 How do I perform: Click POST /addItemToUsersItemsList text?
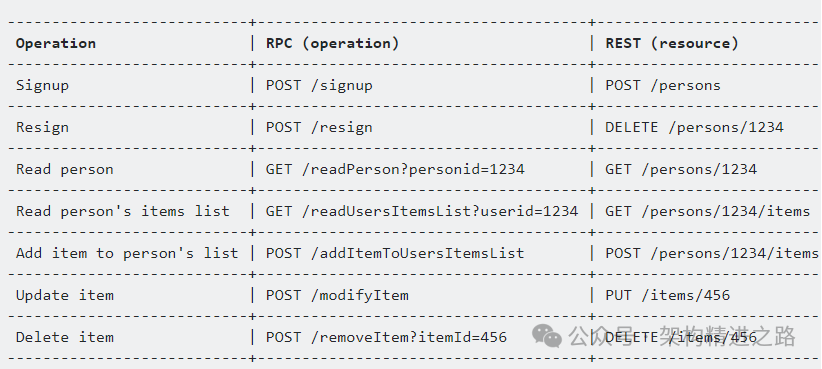(x=395, y=253)
